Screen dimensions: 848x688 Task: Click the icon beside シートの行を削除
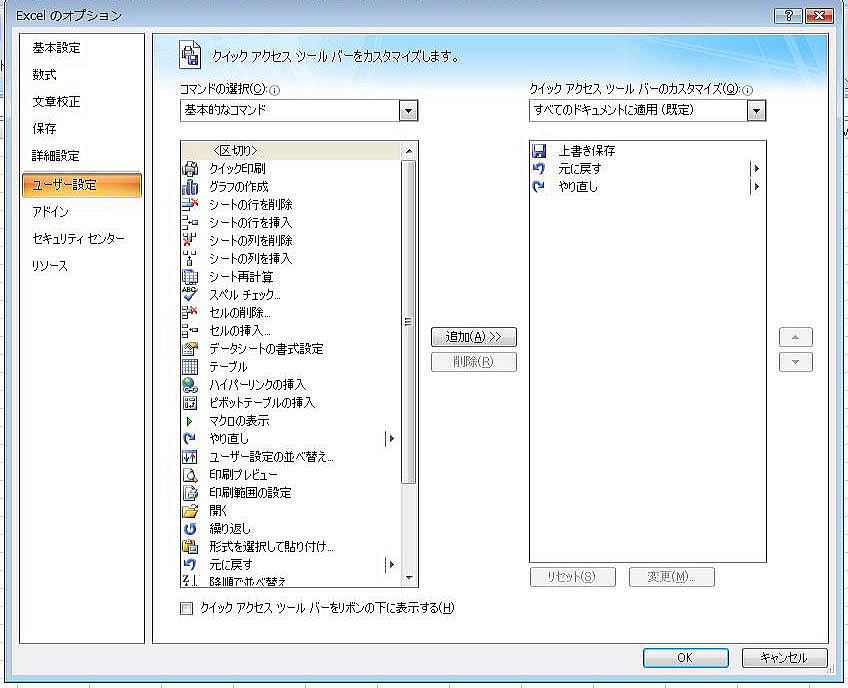(x=190, y=204)
